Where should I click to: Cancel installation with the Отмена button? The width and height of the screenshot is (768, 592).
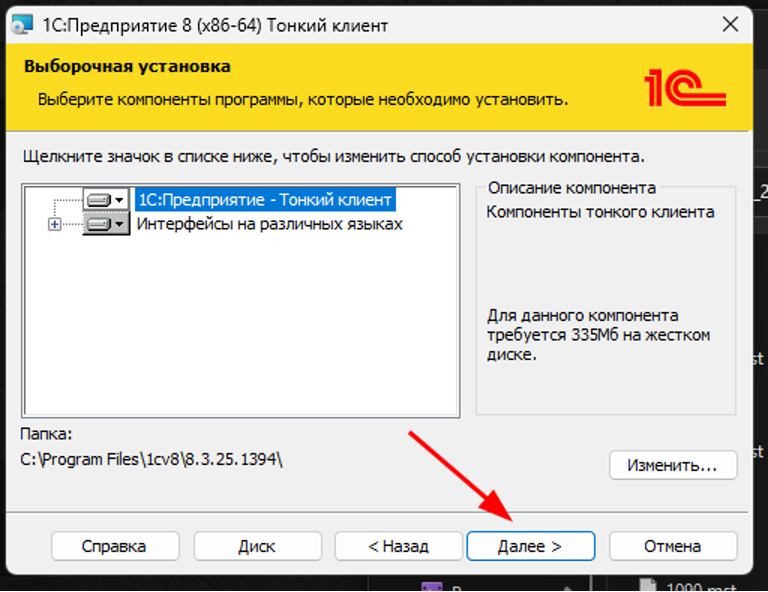pyautogui.click(x=672, y=546)
